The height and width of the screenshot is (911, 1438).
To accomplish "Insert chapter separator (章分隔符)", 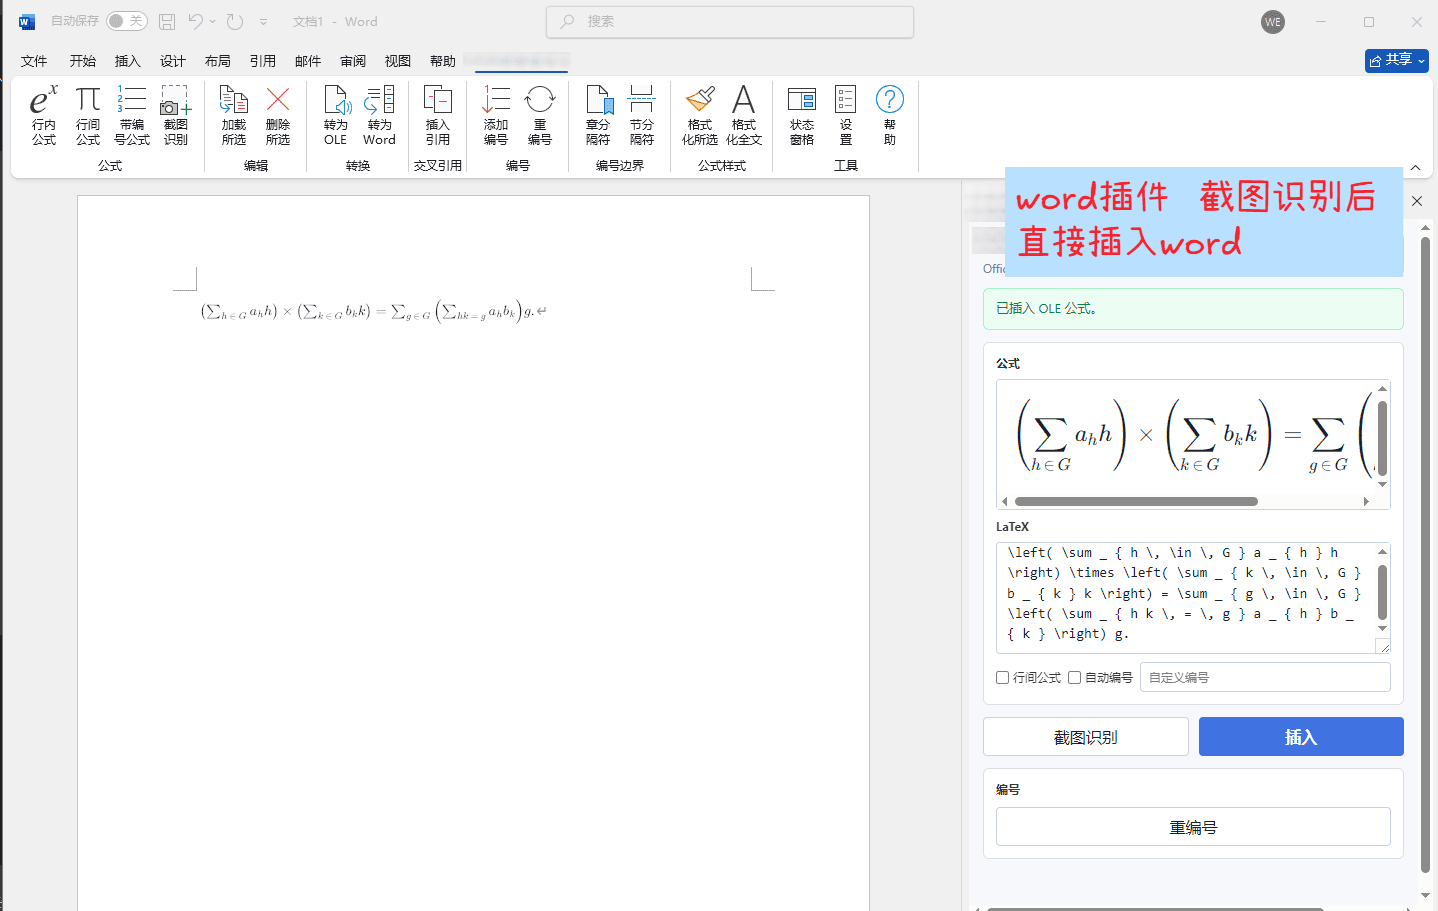I will tap(598, 116).
